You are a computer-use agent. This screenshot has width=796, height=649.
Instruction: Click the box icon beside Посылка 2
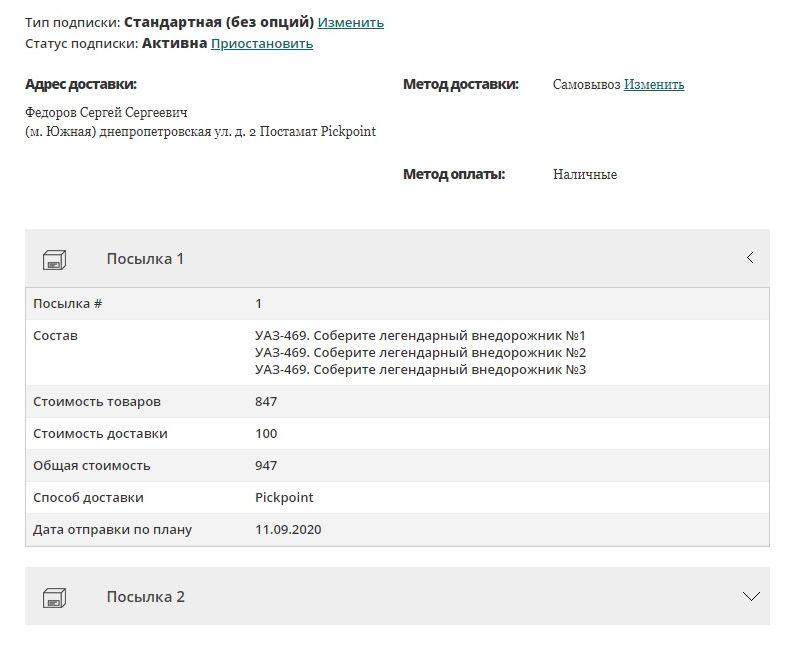54,598
